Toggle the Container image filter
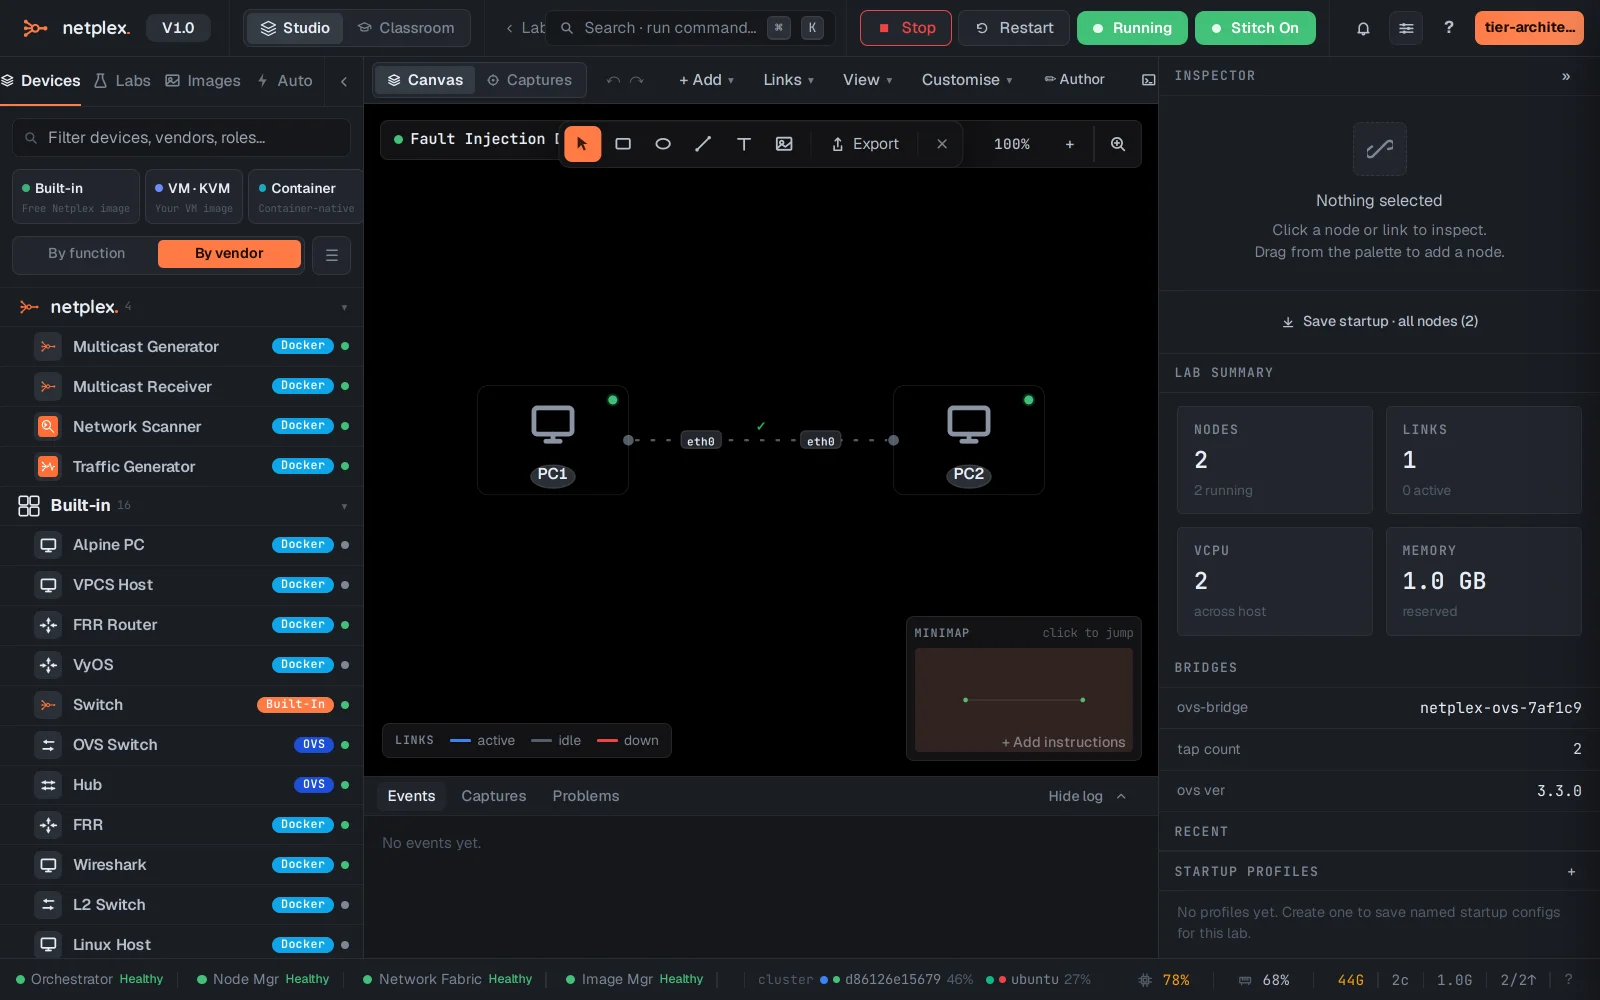1600x1000 pixels. click(x=305, y=197)
